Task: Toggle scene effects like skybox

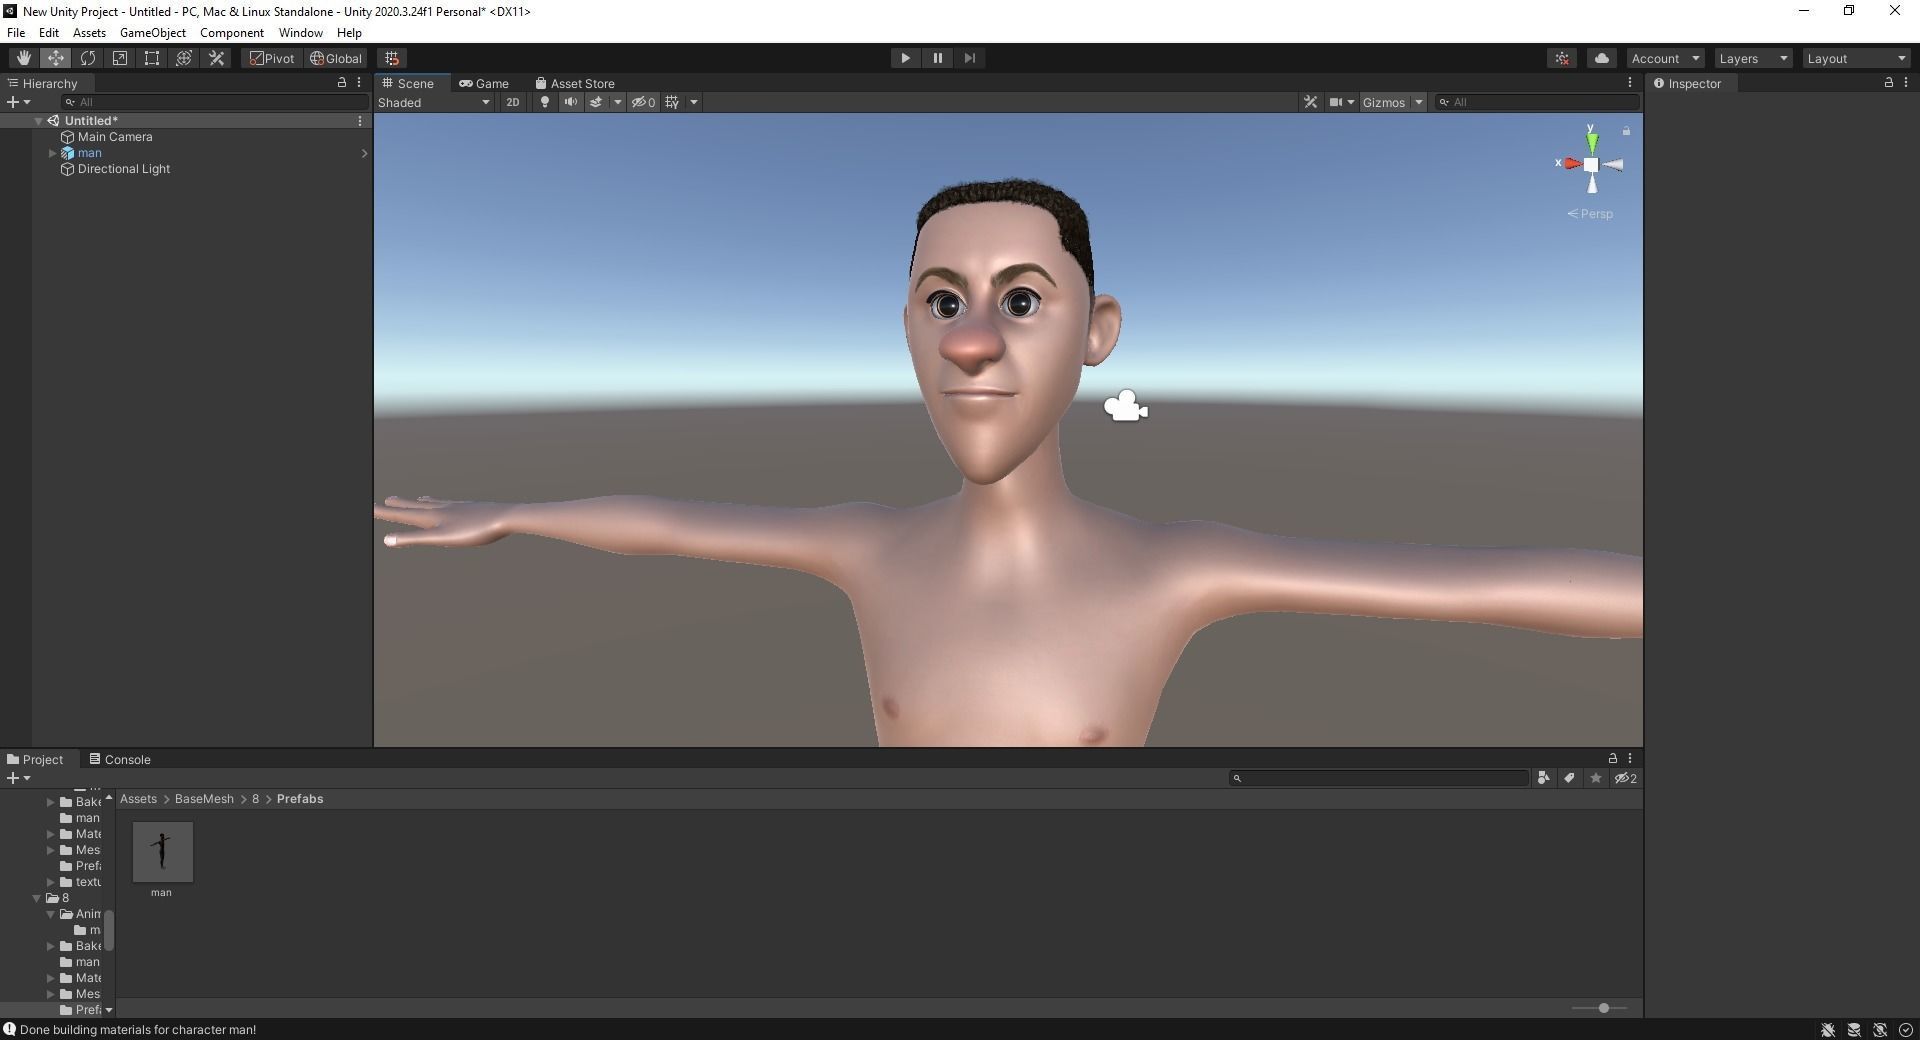Action: tap(596, 102)
